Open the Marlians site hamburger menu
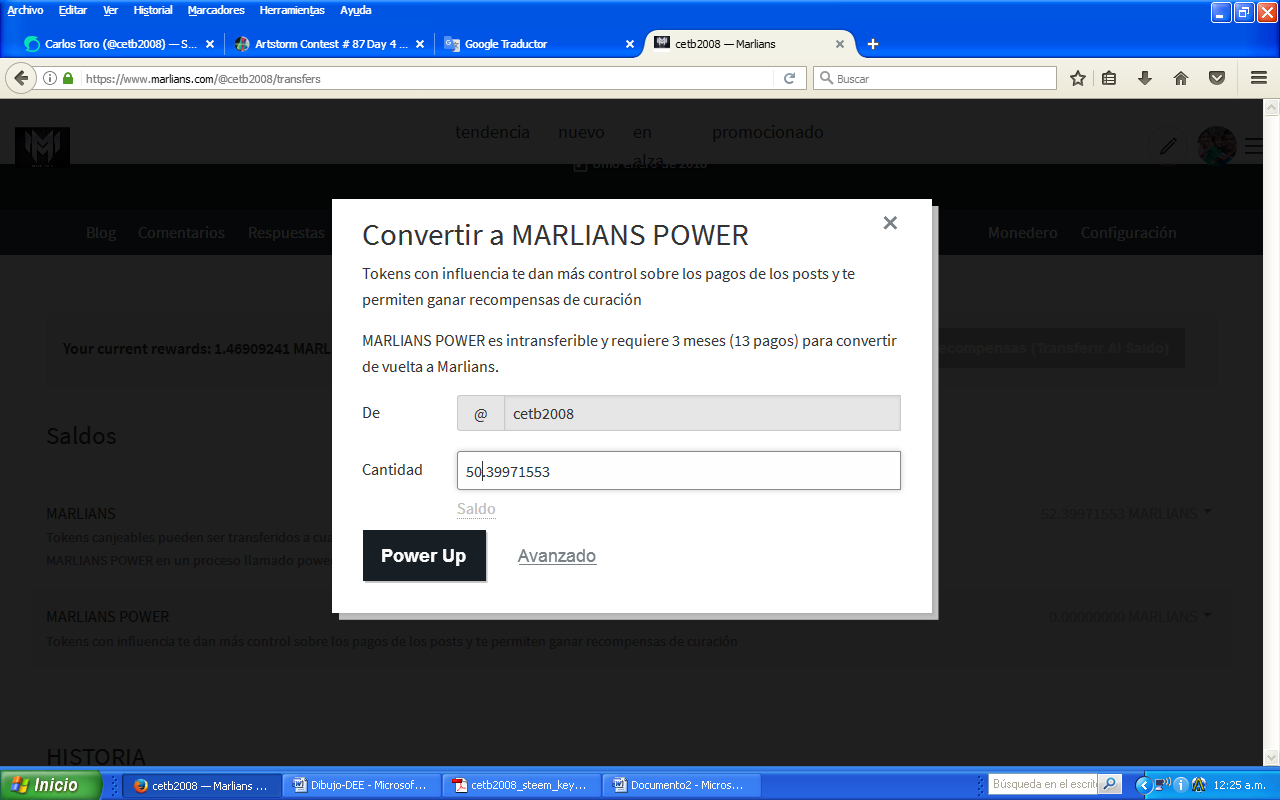 coord(1254,146)
